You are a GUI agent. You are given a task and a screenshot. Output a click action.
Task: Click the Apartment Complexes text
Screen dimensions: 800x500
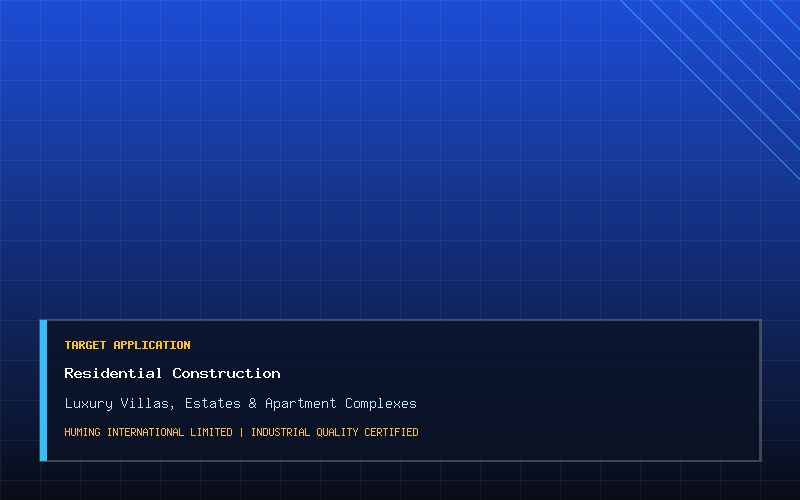click(341, 404)
